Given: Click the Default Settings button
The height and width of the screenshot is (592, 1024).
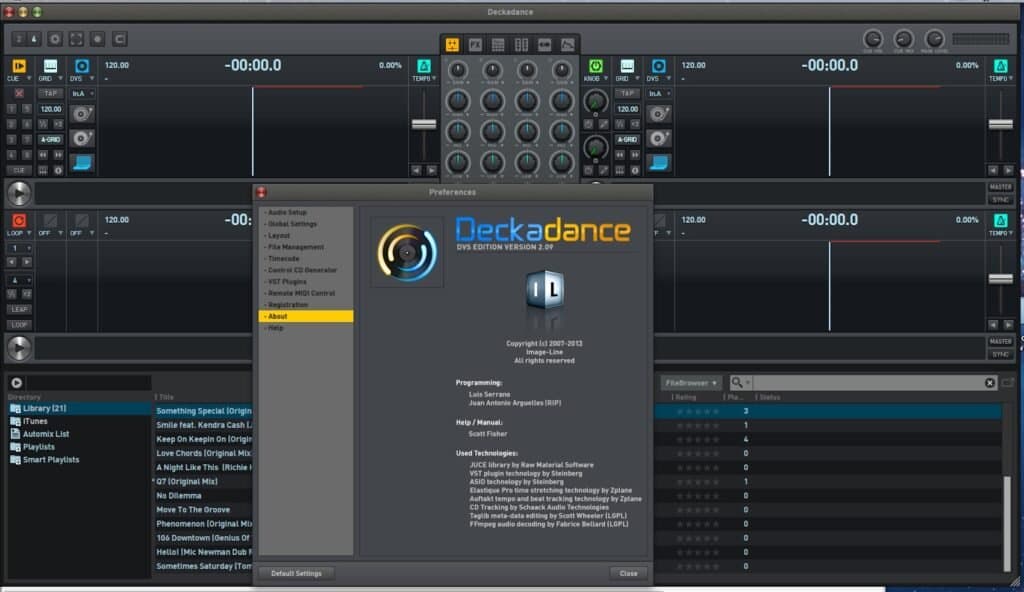Looking at the screenshot, I should (x=296, y=573).
